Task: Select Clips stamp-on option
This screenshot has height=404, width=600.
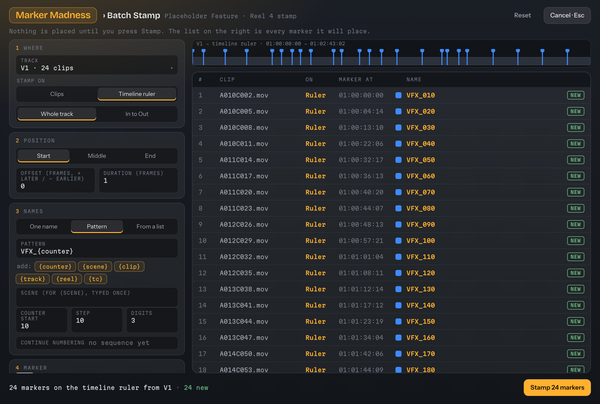Action: coord(57,94)
